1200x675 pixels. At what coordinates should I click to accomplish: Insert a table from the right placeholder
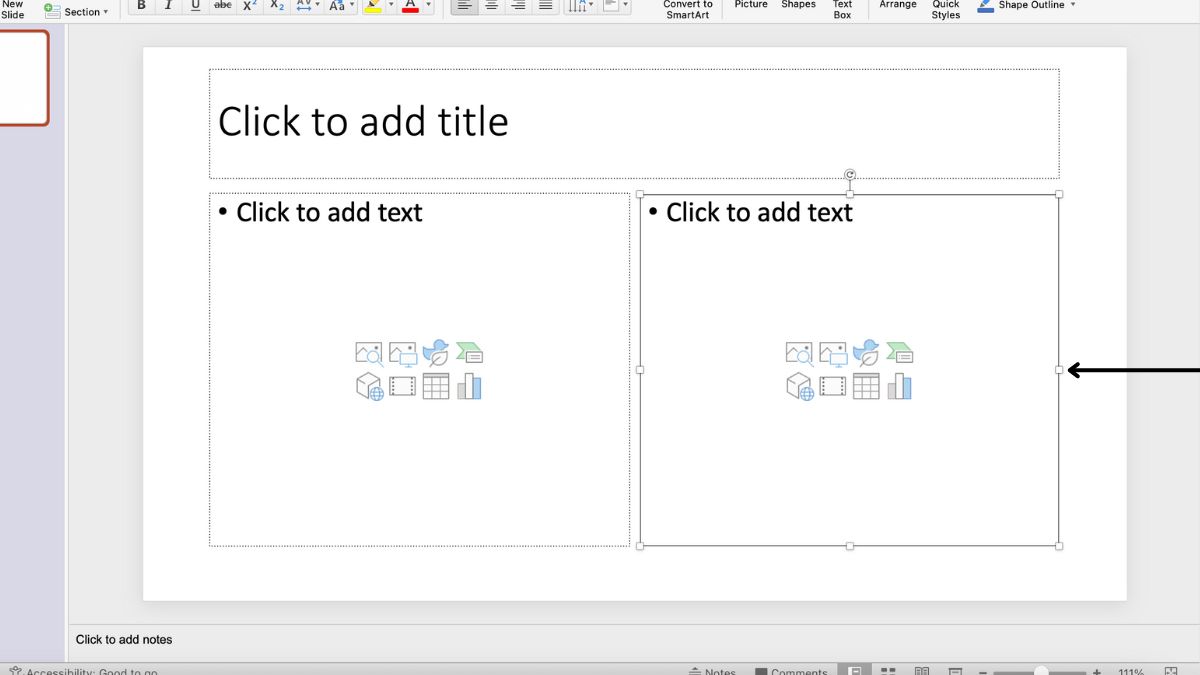[866, 387]
